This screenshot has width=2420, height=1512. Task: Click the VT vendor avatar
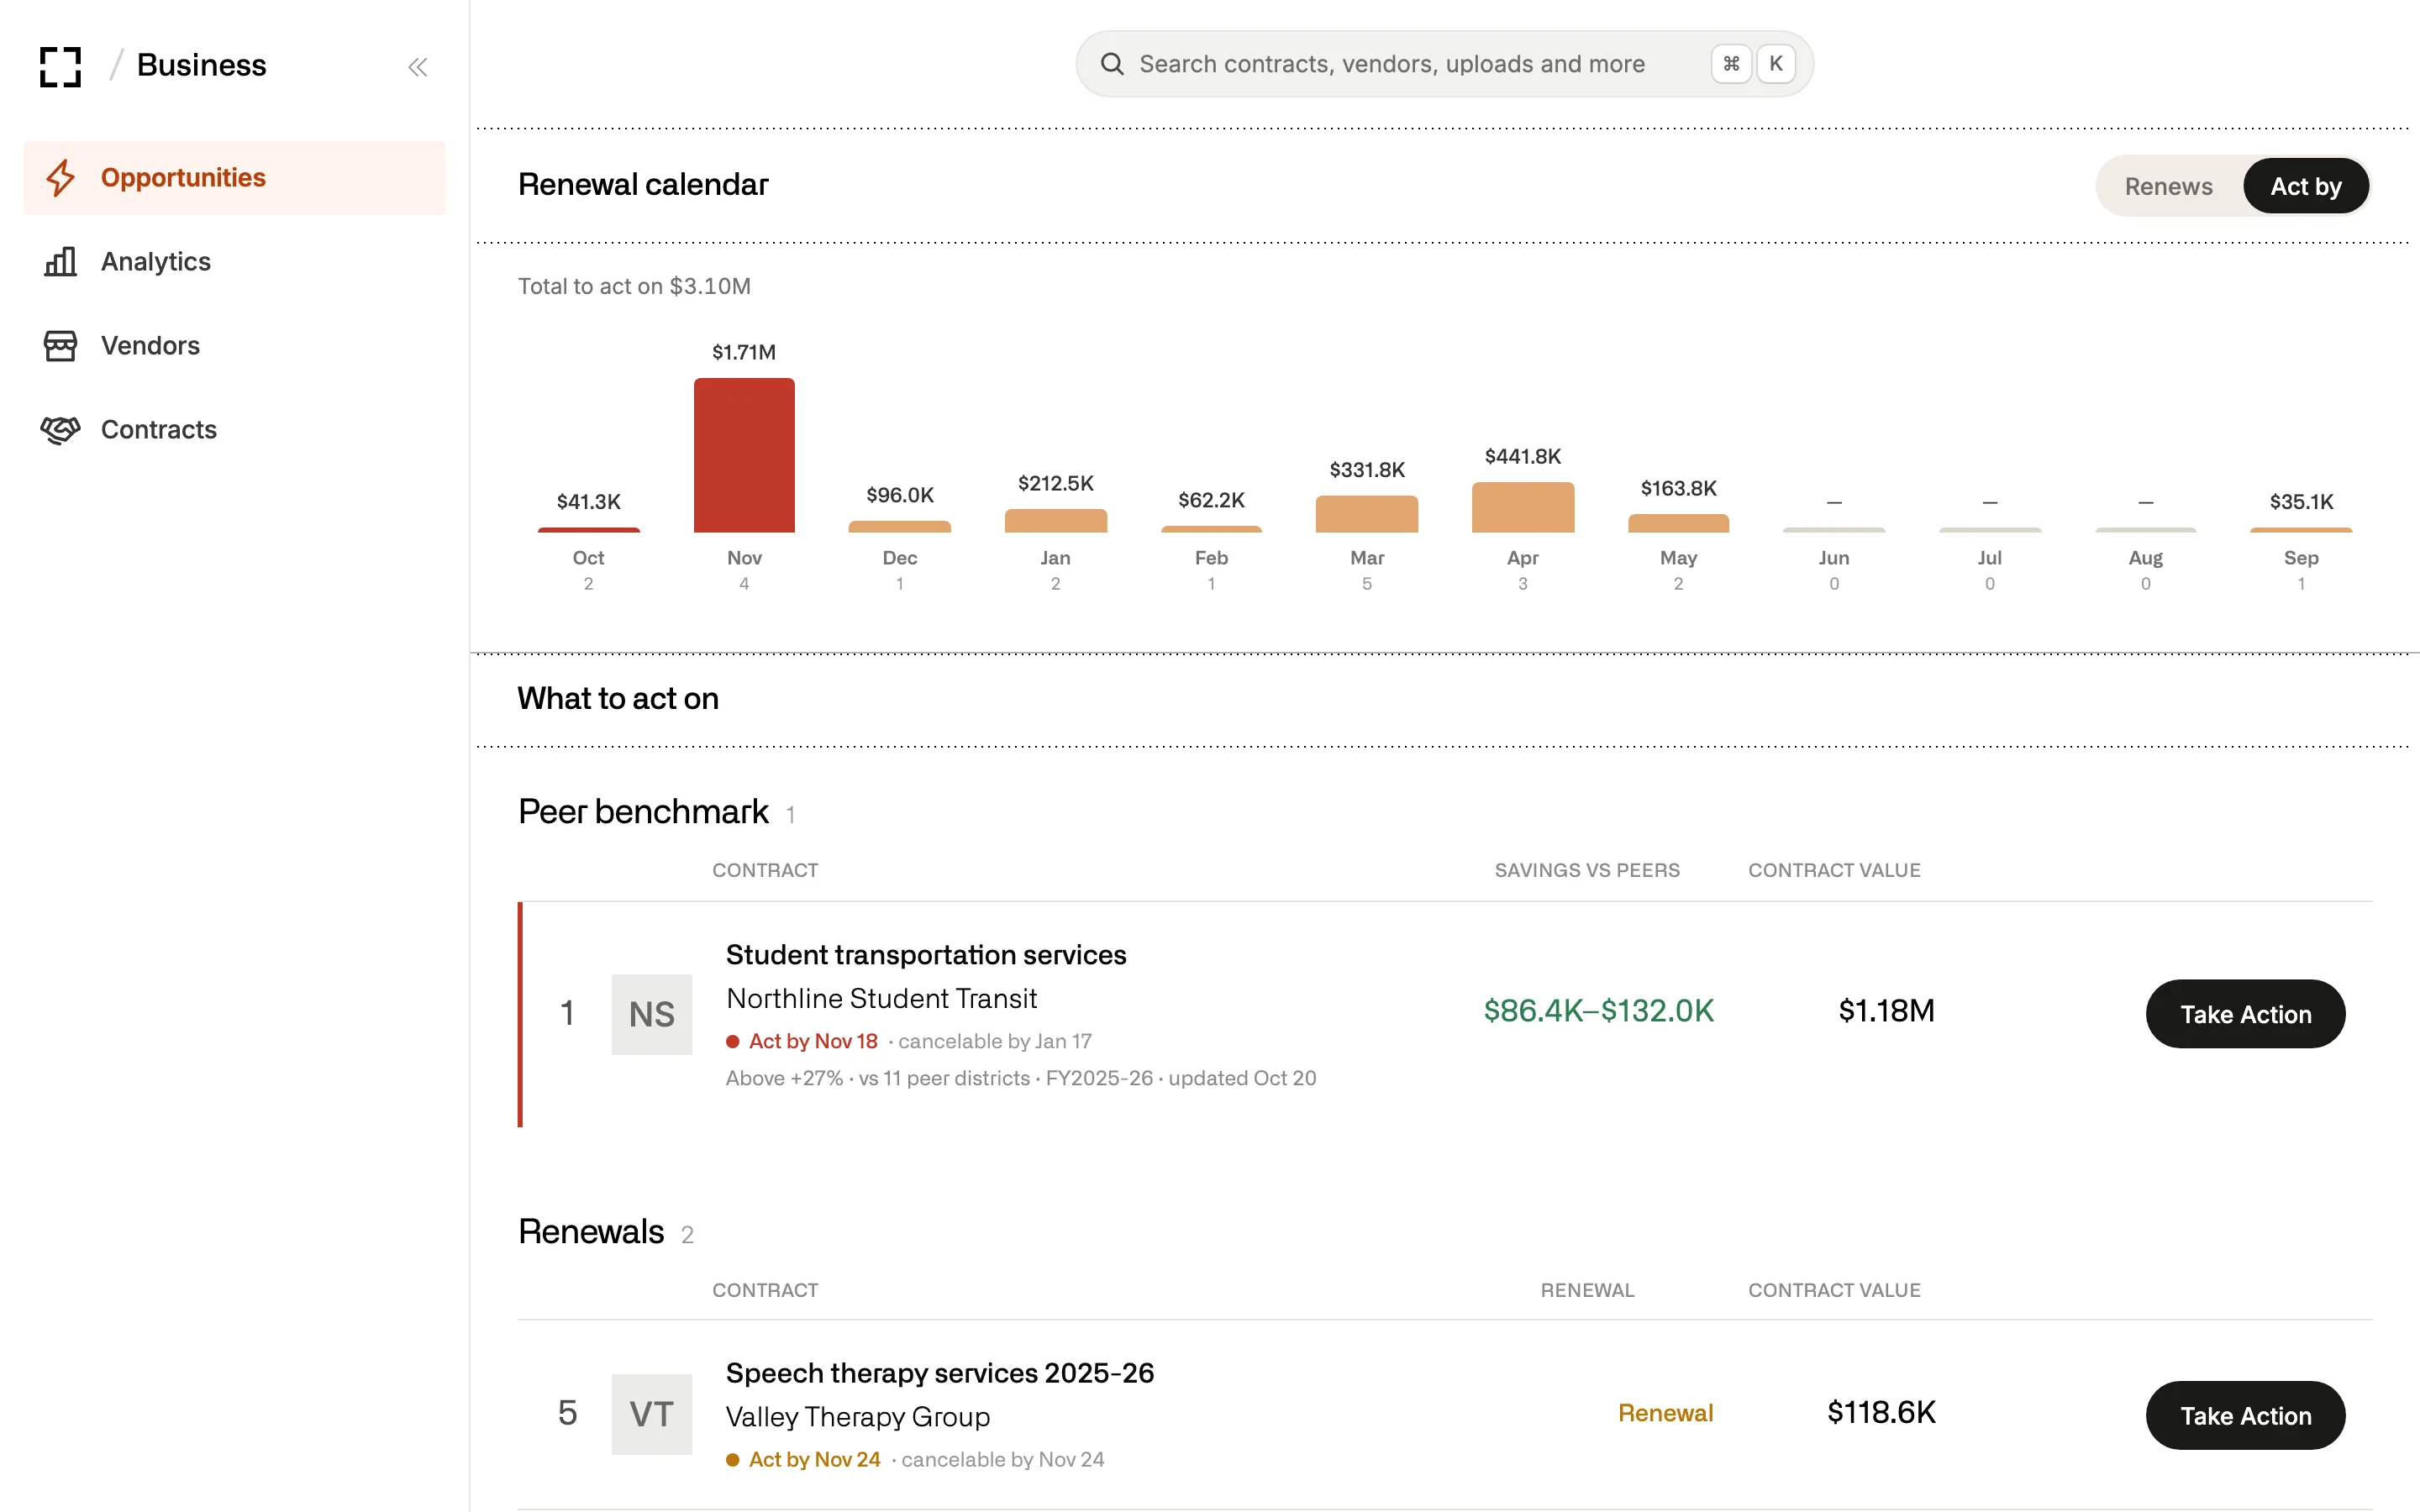pos(651,1414)
